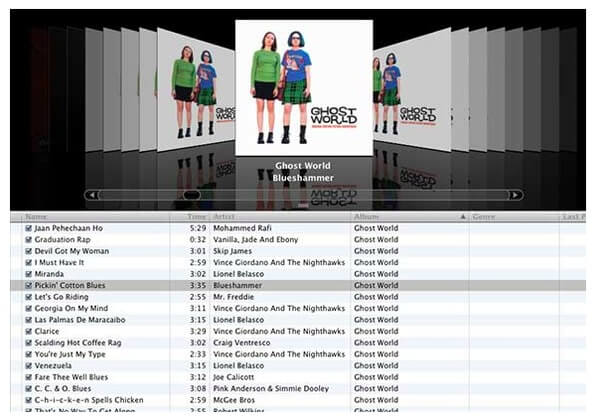The width and height of the screenshot is (600, 420).
Task: Click the 3:08 time value
Action: pyautogui.click(x=198, y=389)
